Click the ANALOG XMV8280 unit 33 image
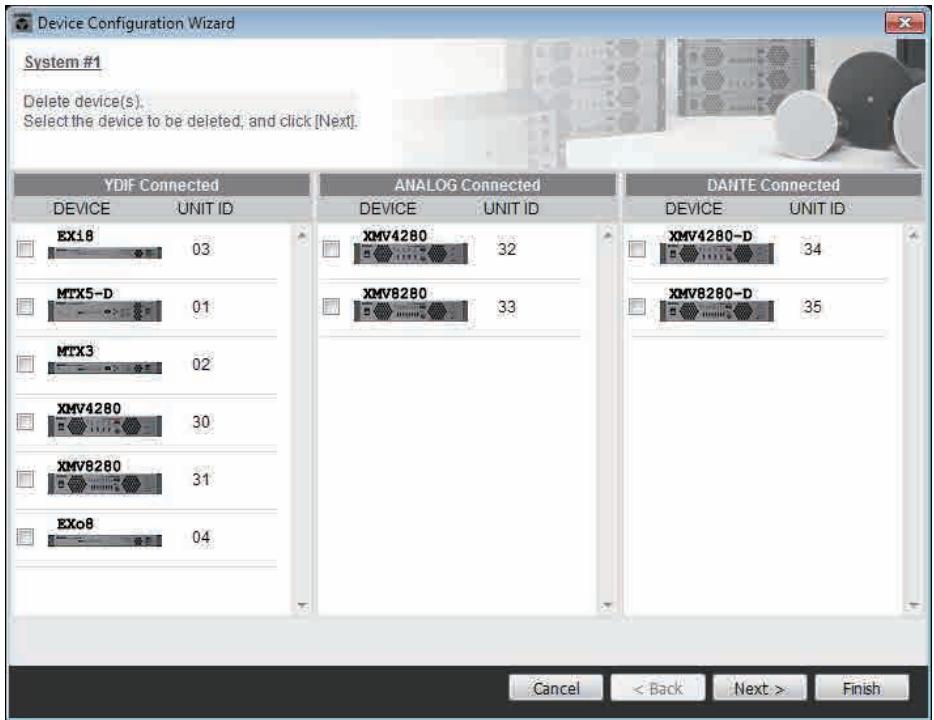This screenshot has height=720, width=934. coord(410,311)
